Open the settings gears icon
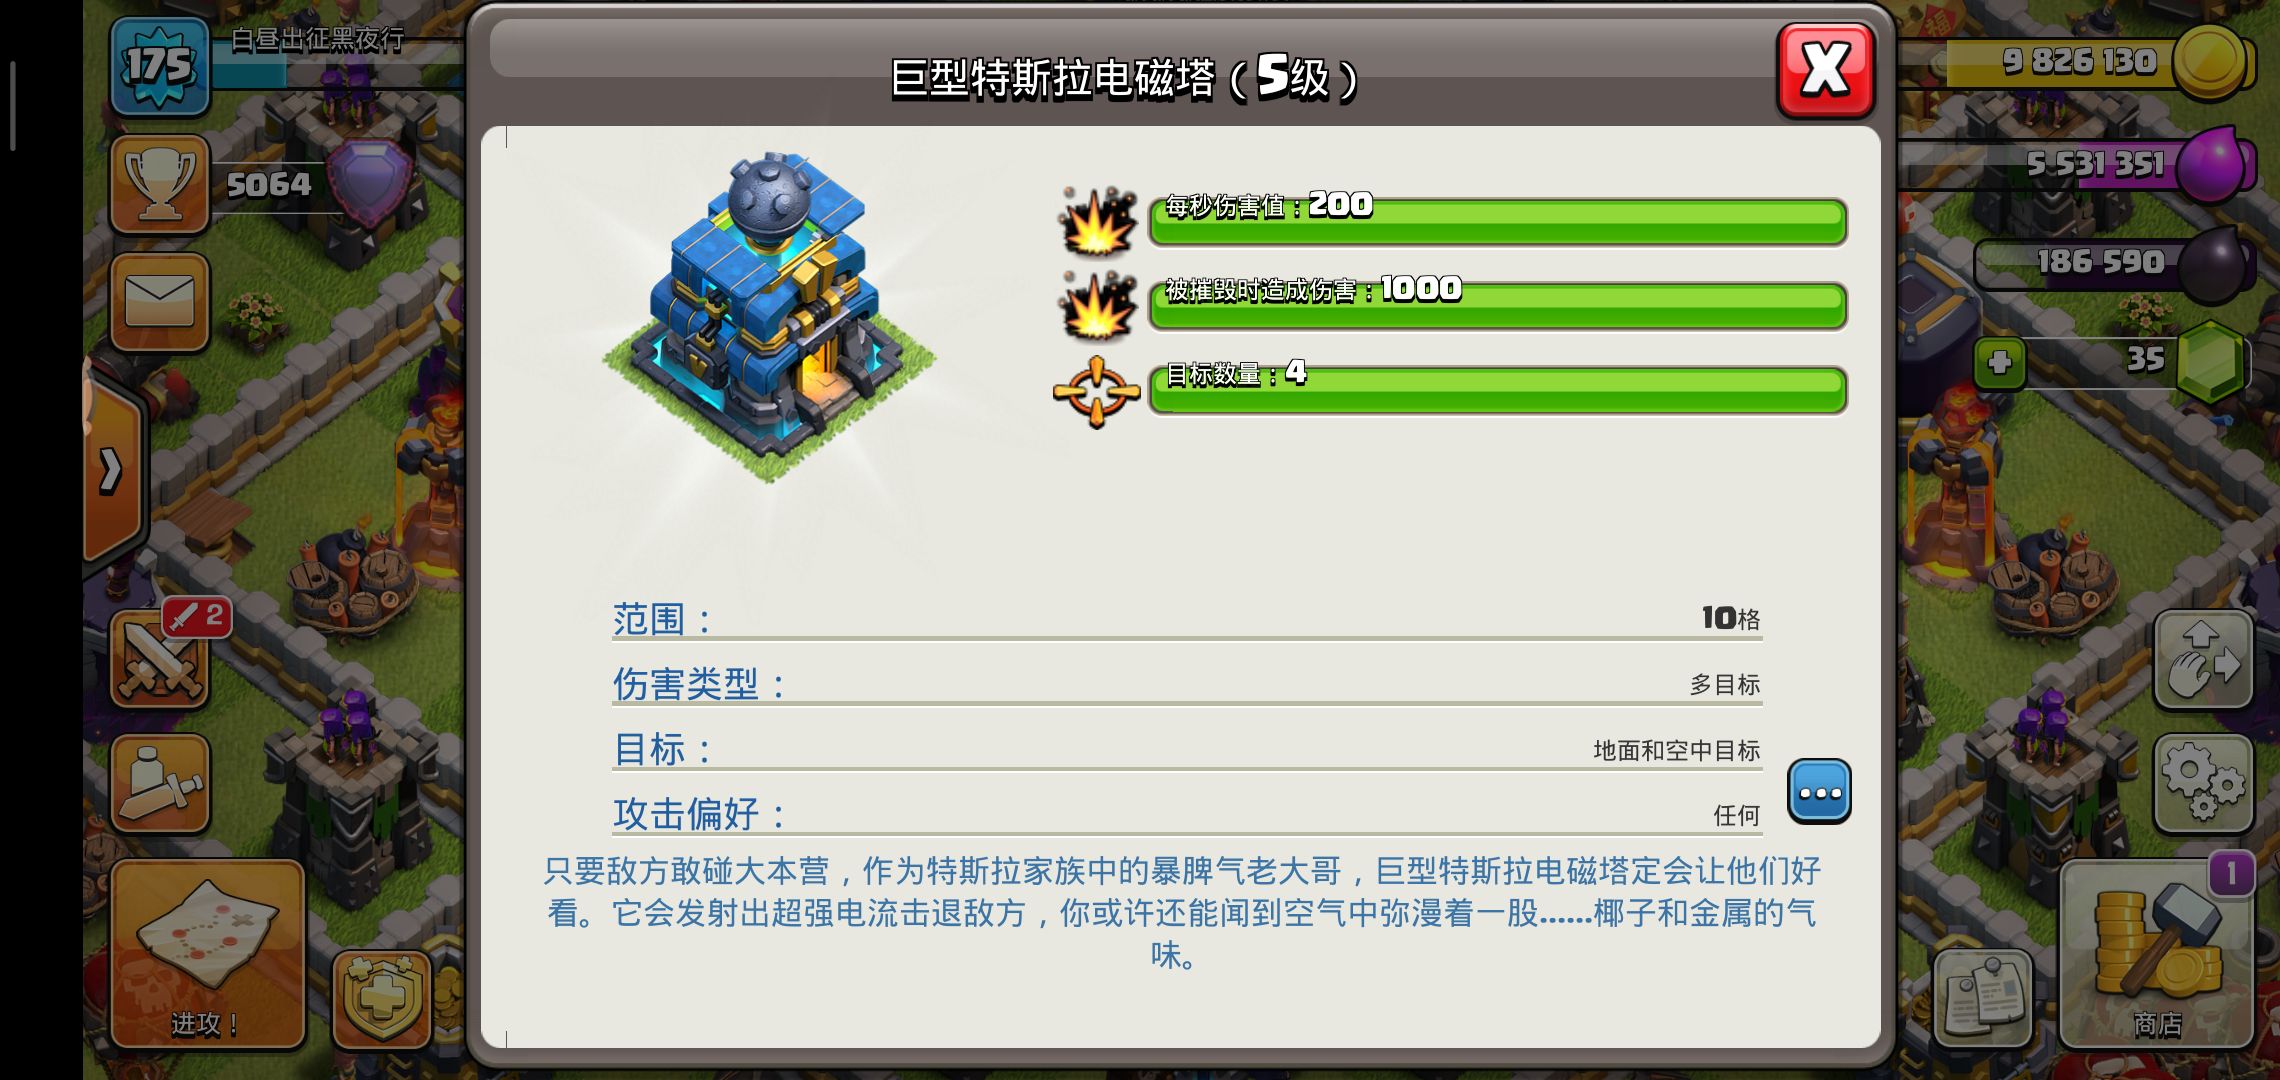The image size is (2280, 1080). pos(2203,784)
